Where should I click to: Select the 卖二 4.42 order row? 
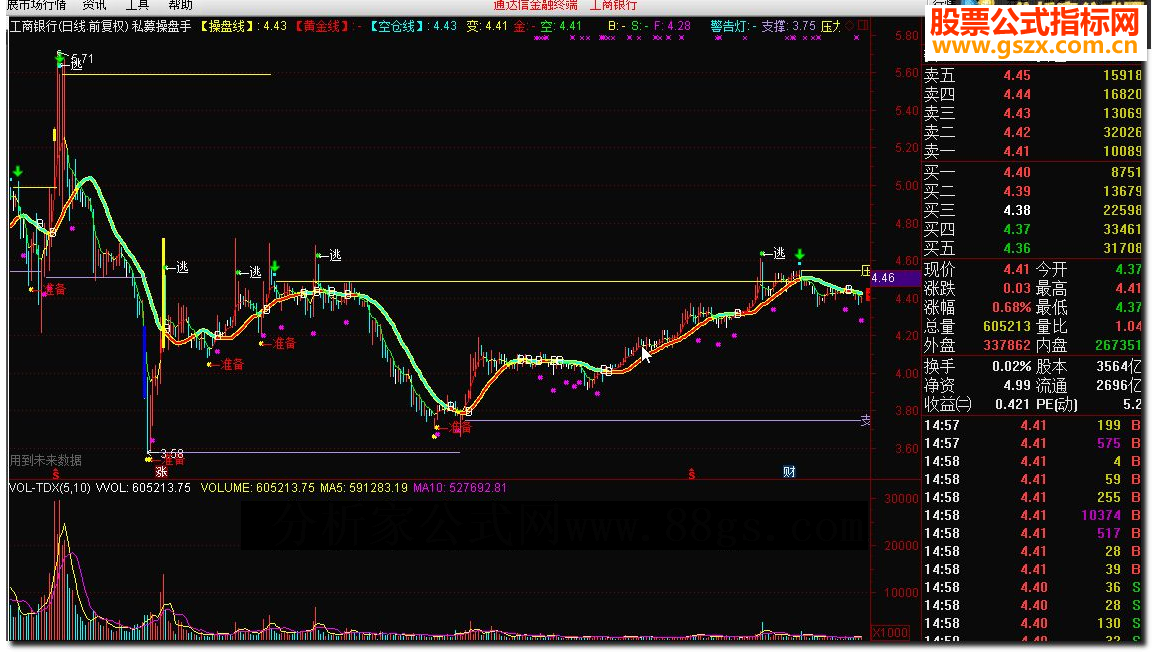coord(1032,133)
